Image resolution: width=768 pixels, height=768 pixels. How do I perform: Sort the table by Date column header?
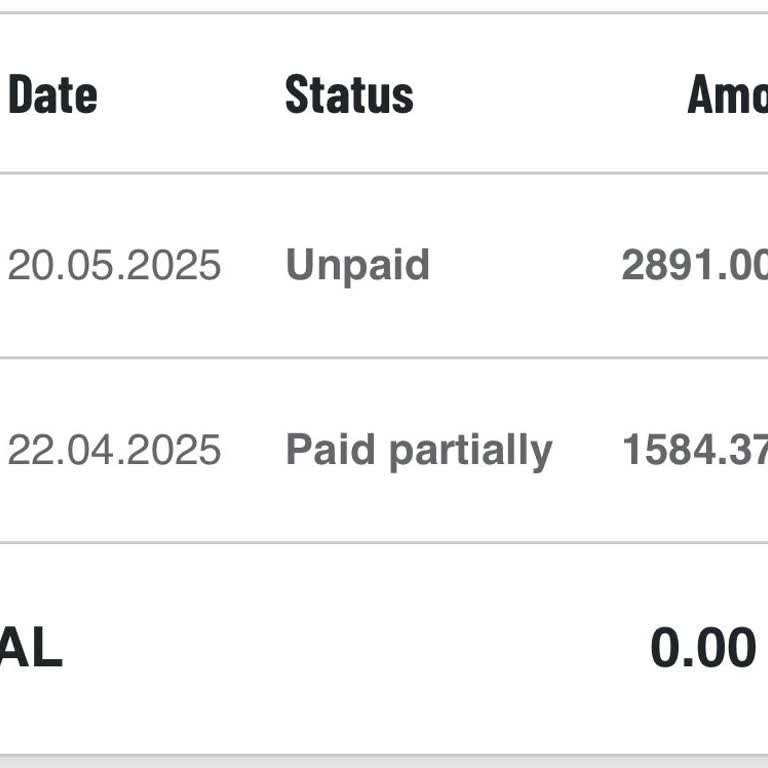click(x=52, y=95)
